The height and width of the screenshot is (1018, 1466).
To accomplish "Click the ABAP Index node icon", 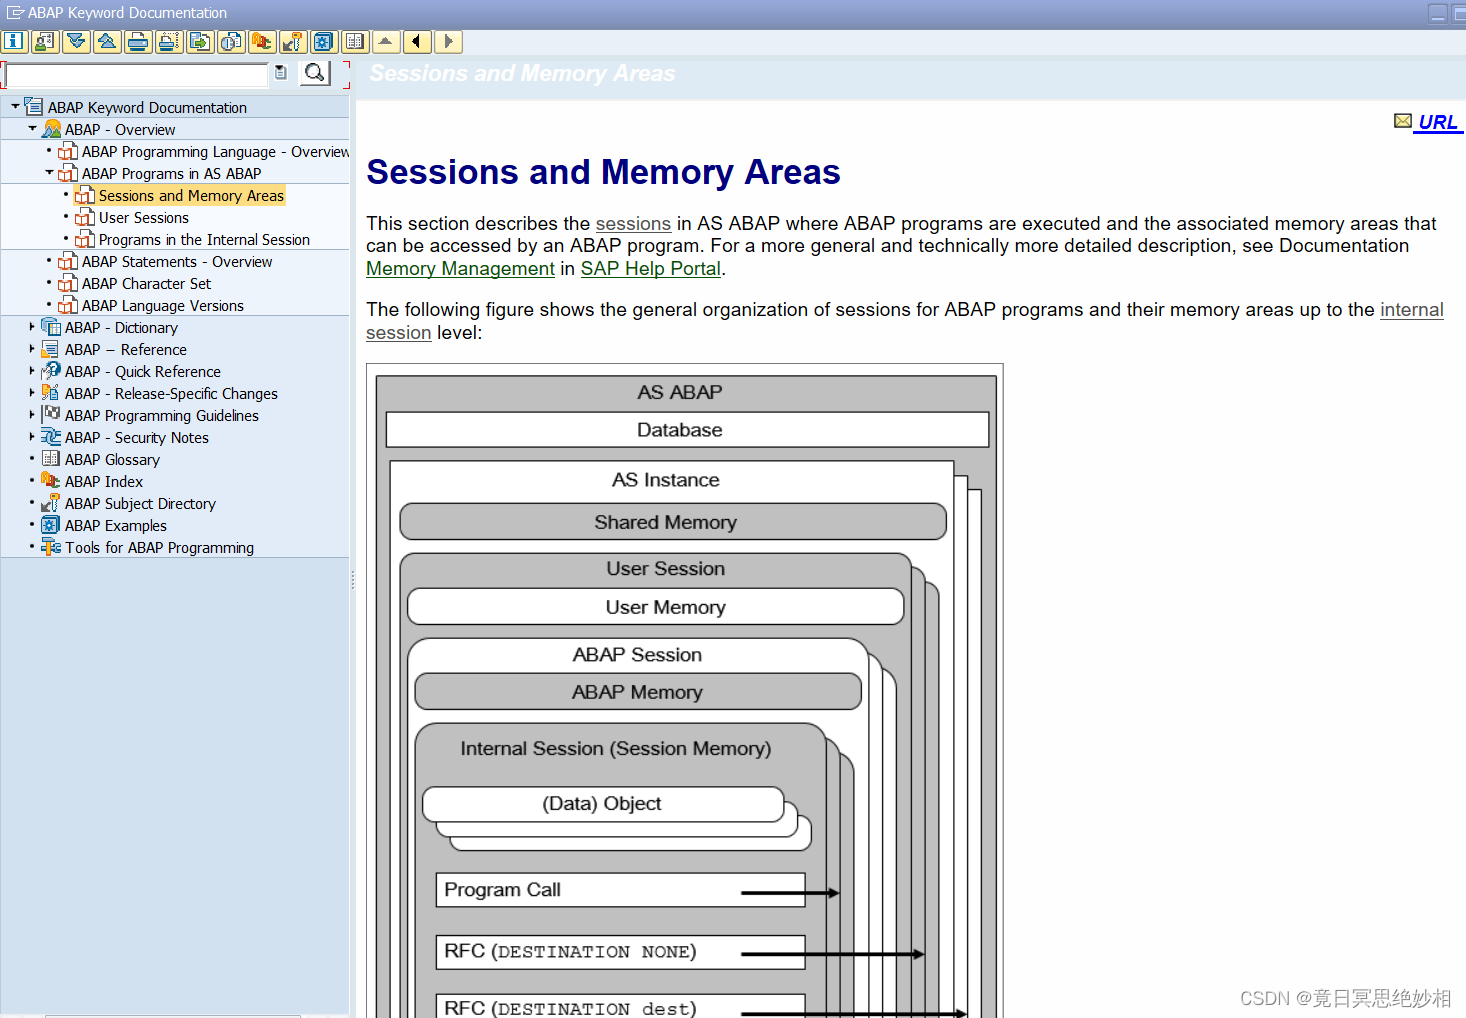I will click(x=51, y=481).
